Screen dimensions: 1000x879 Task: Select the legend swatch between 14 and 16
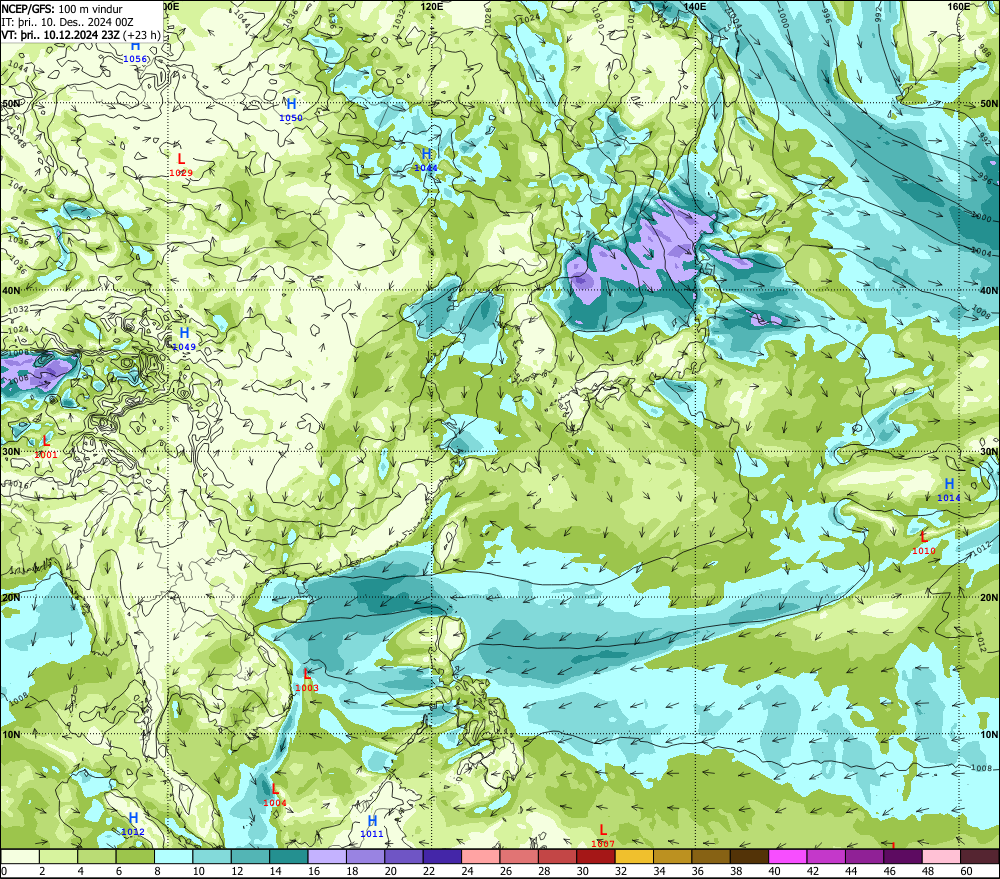(289, 856)
